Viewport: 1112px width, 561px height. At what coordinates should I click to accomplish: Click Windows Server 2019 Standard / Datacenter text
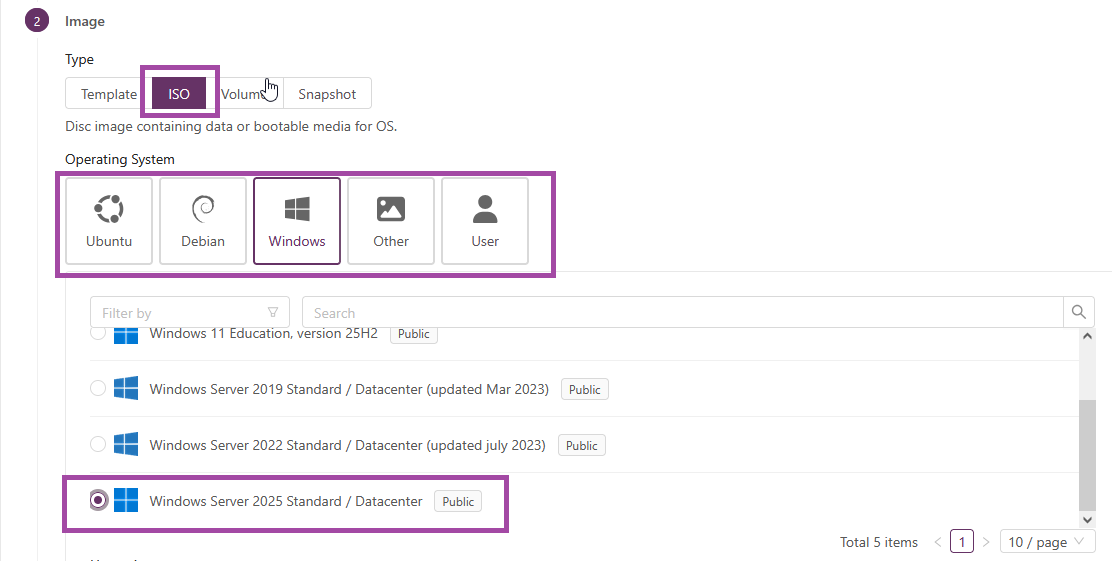[x=349, y=389]
